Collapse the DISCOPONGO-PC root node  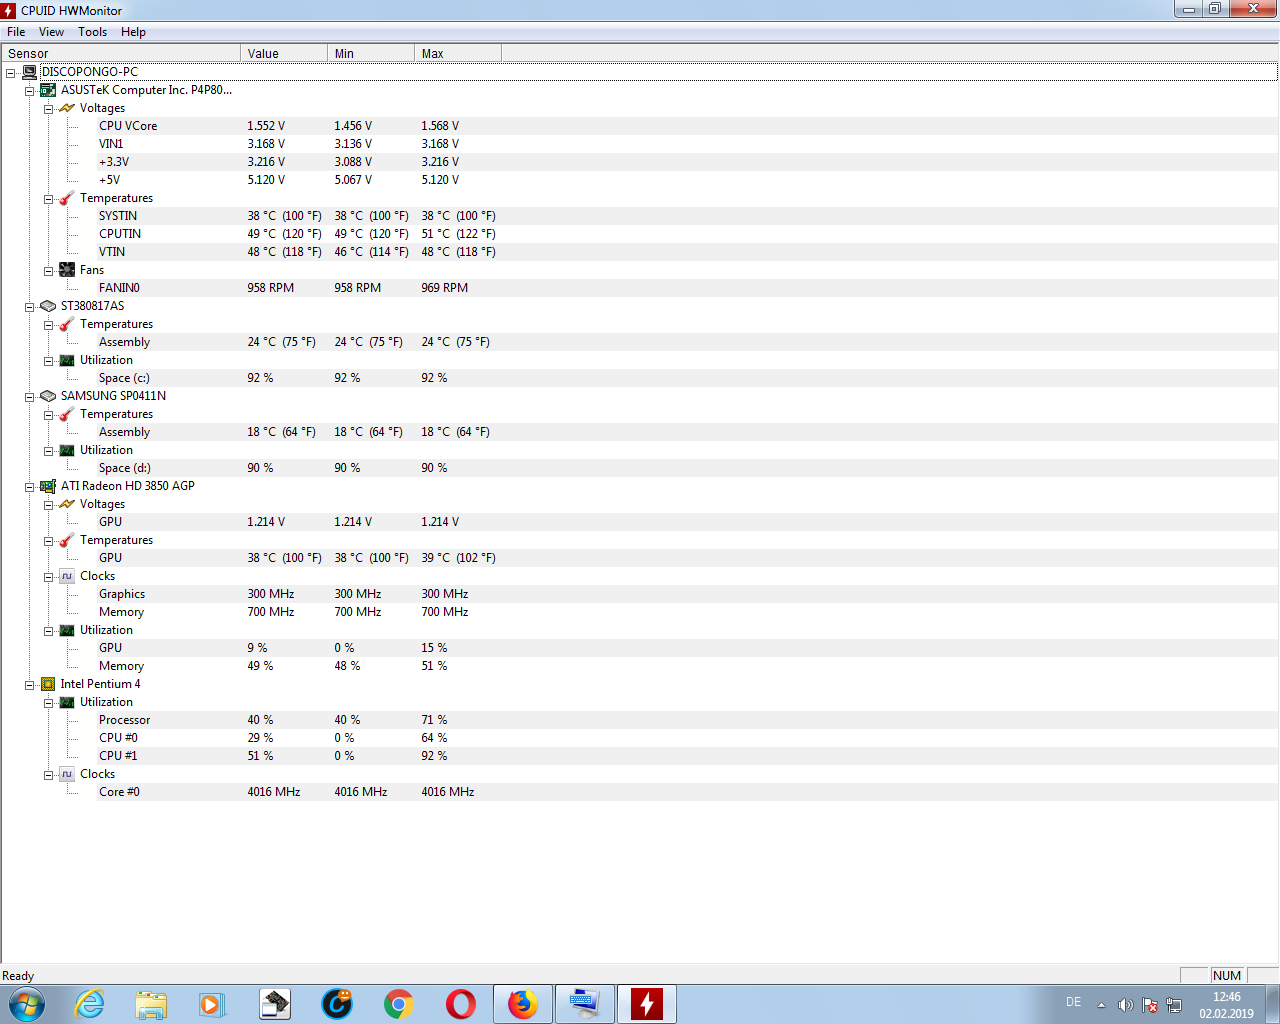(x=10, y=73)
